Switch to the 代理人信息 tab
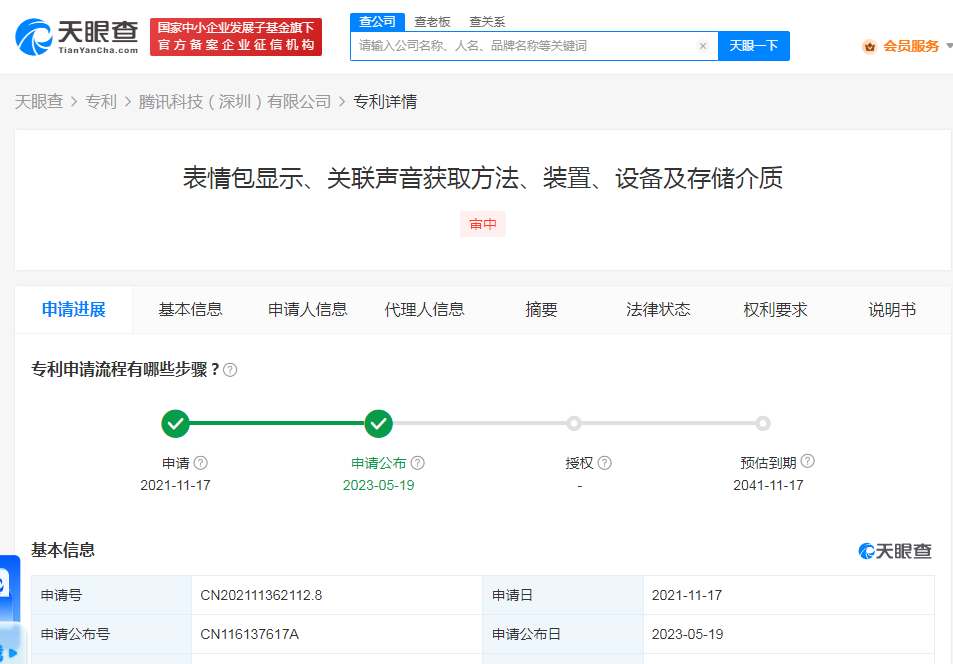The image size is (953, 664). [x=424, y=310]
